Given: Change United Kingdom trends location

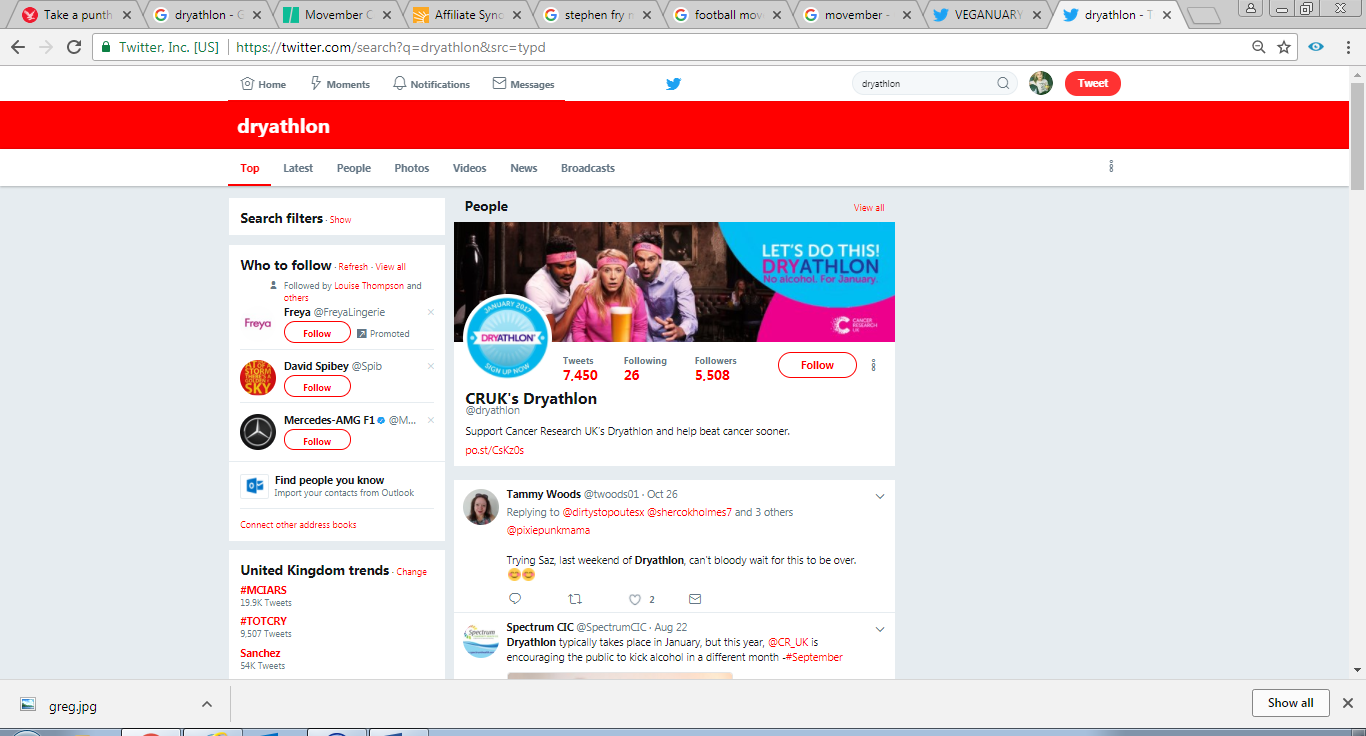Looking at the screenshot, I should (x=411, y=572).
